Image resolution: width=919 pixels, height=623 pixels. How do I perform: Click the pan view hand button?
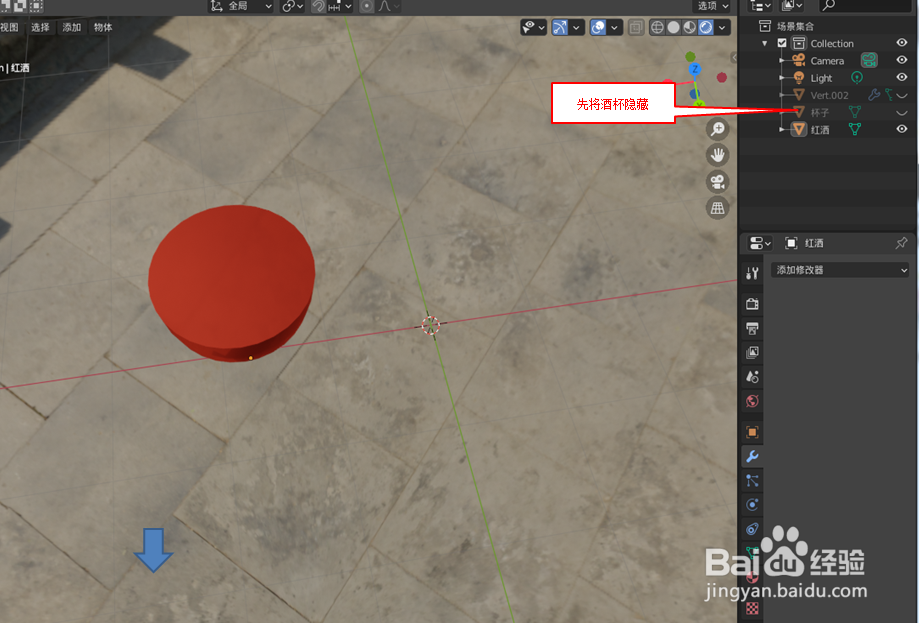(x=717, y=155)
